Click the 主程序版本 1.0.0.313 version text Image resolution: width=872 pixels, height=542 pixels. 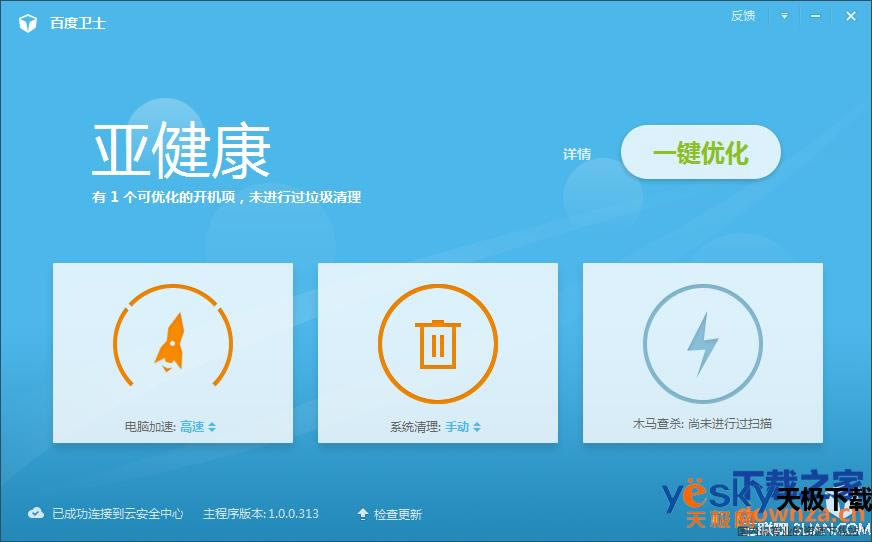click(260, 514)
